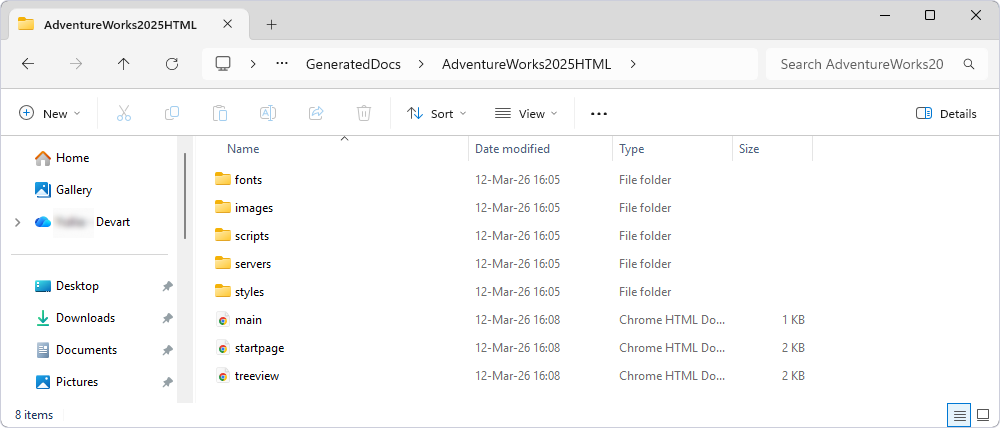Go up one folder level
The width and height of the screenshot is (1000, 428).
click(124, 64)
